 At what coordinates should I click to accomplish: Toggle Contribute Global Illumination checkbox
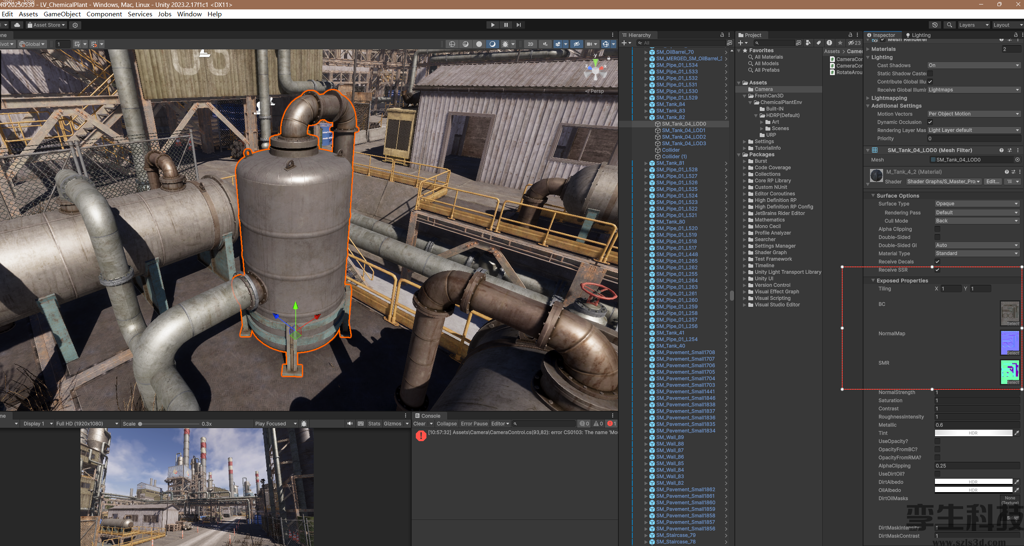tap(931, 82)
